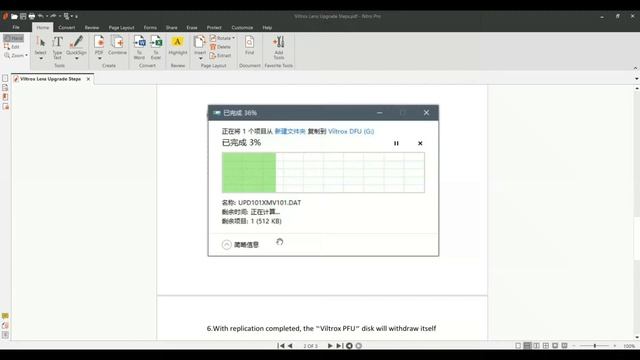640x360 pixels.
Task: Go to previous view in navigation bar
Action: point(349,346)
